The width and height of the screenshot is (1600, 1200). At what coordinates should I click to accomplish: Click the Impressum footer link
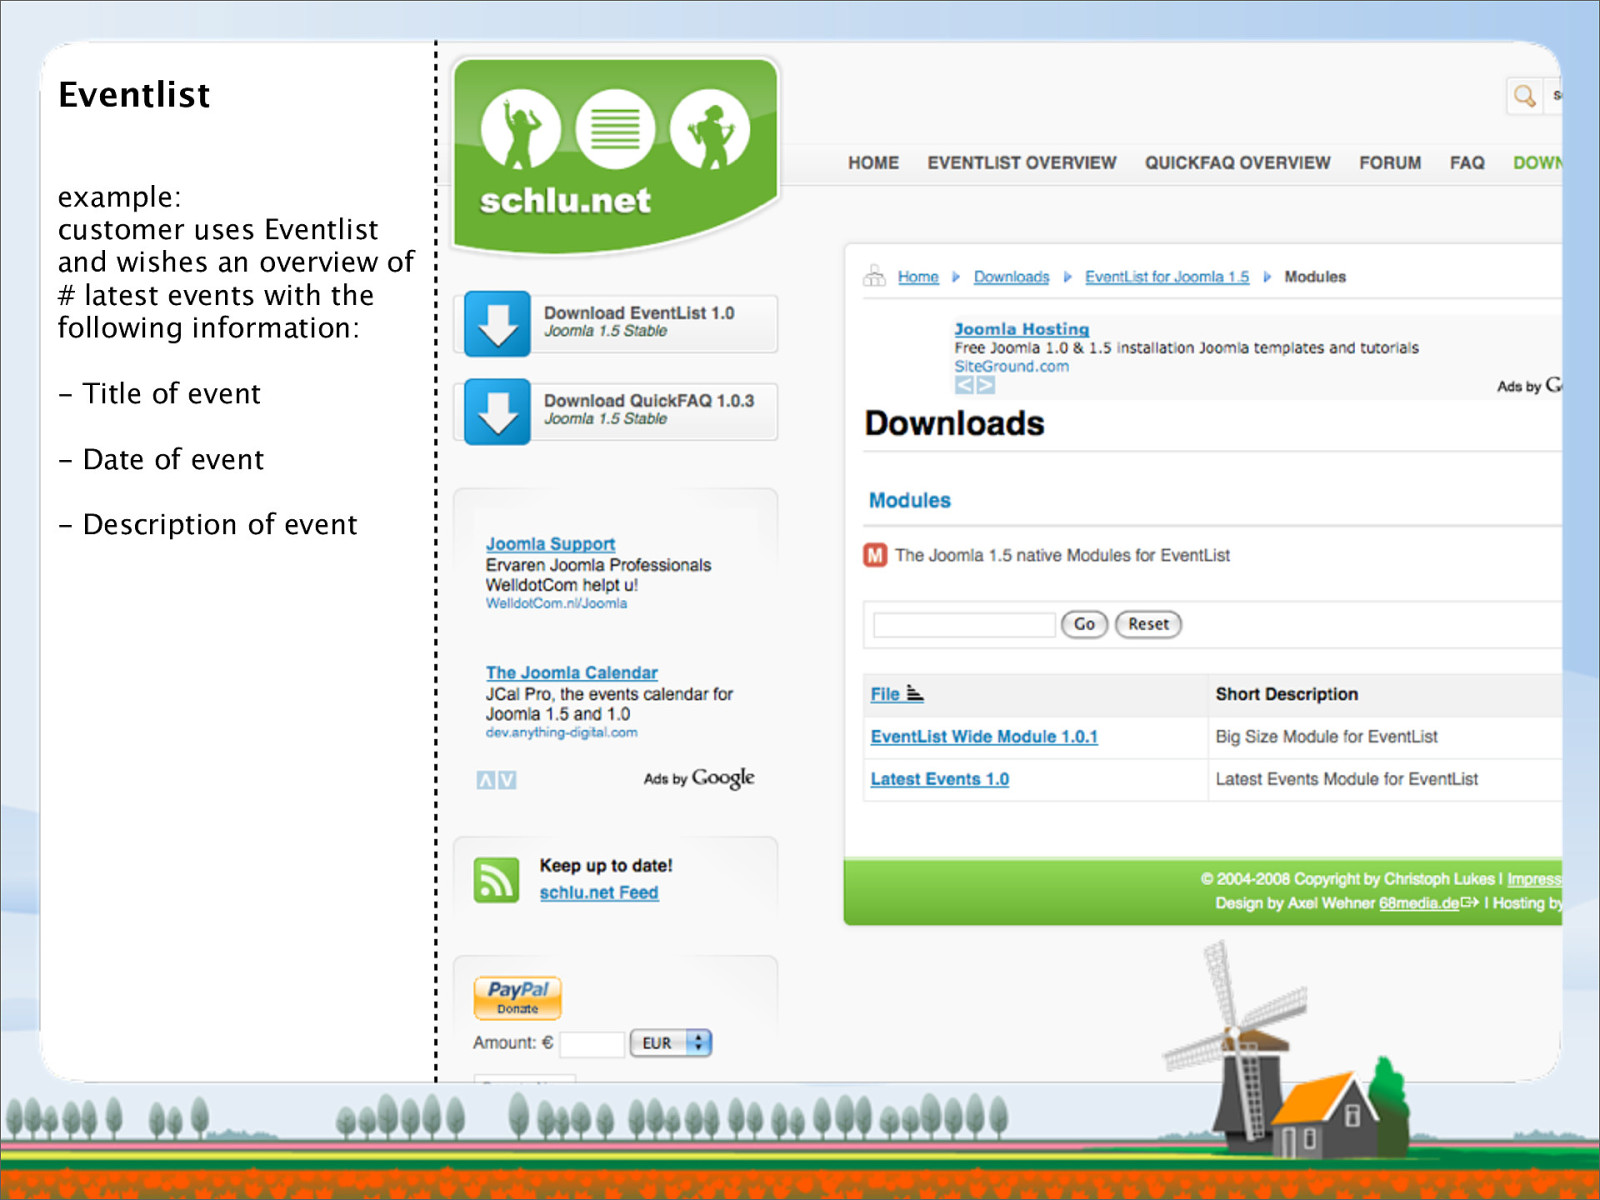[1535, 879]
